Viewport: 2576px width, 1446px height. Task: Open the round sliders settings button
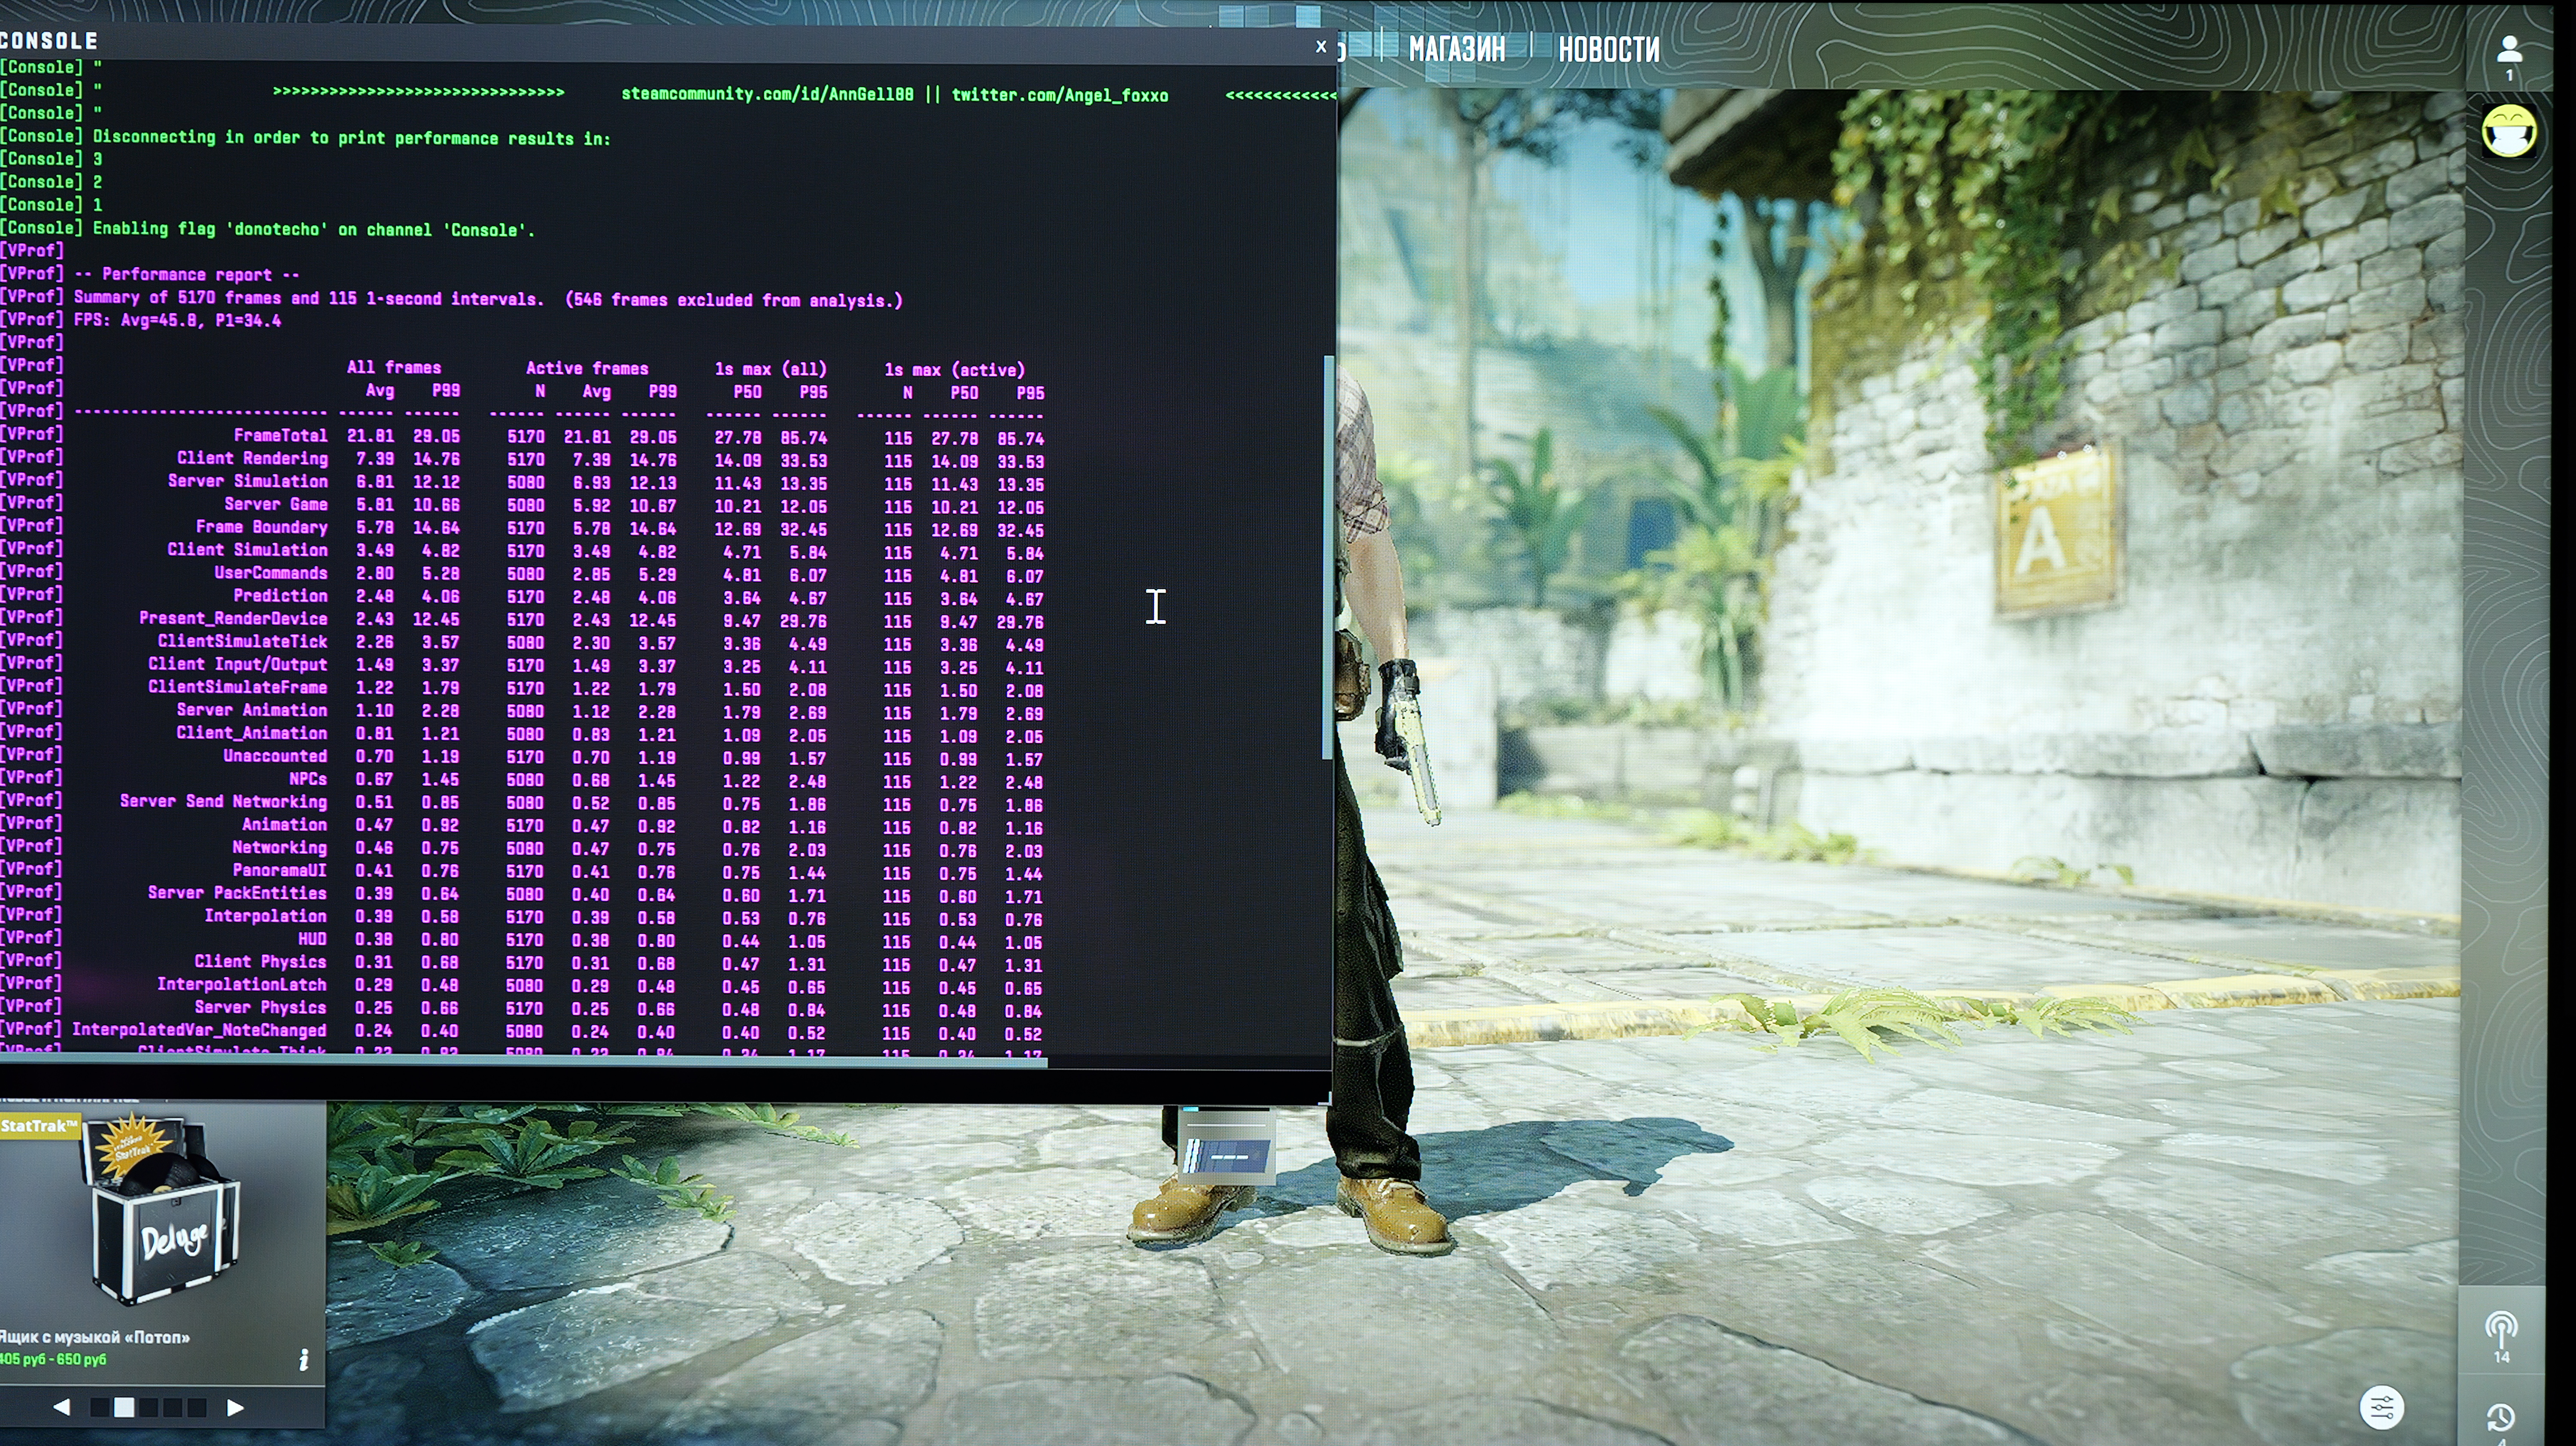(2382, 1408)
